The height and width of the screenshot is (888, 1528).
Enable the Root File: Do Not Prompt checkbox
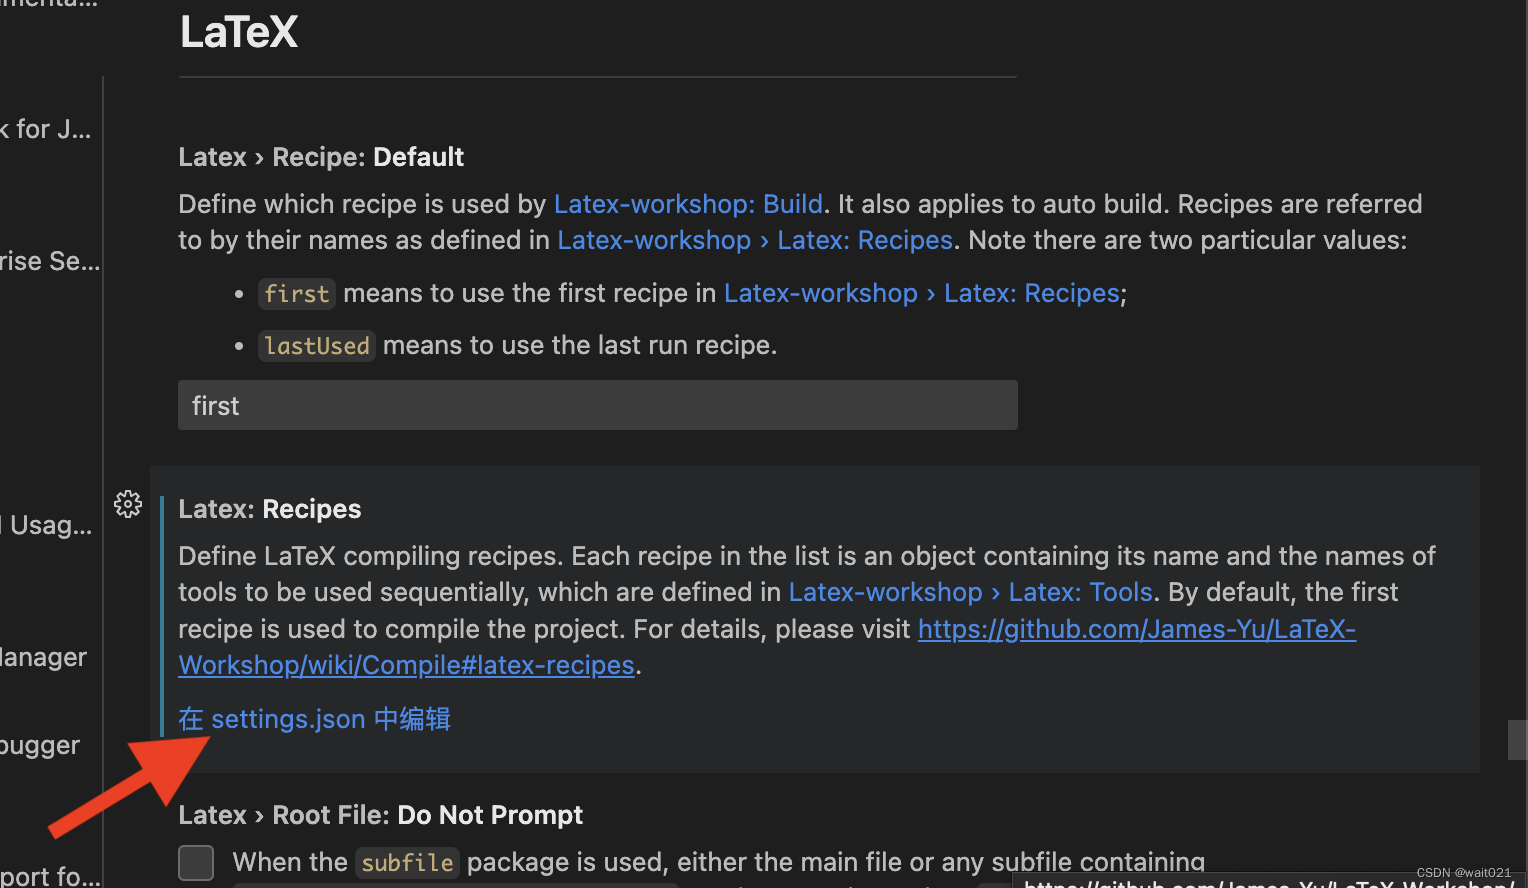196,862
